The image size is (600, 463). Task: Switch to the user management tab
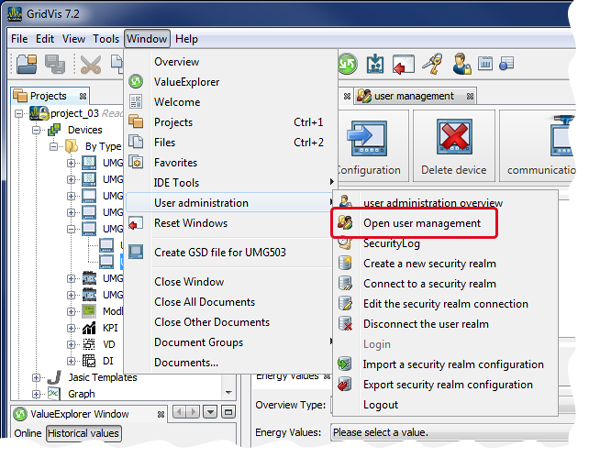[413, 96]
